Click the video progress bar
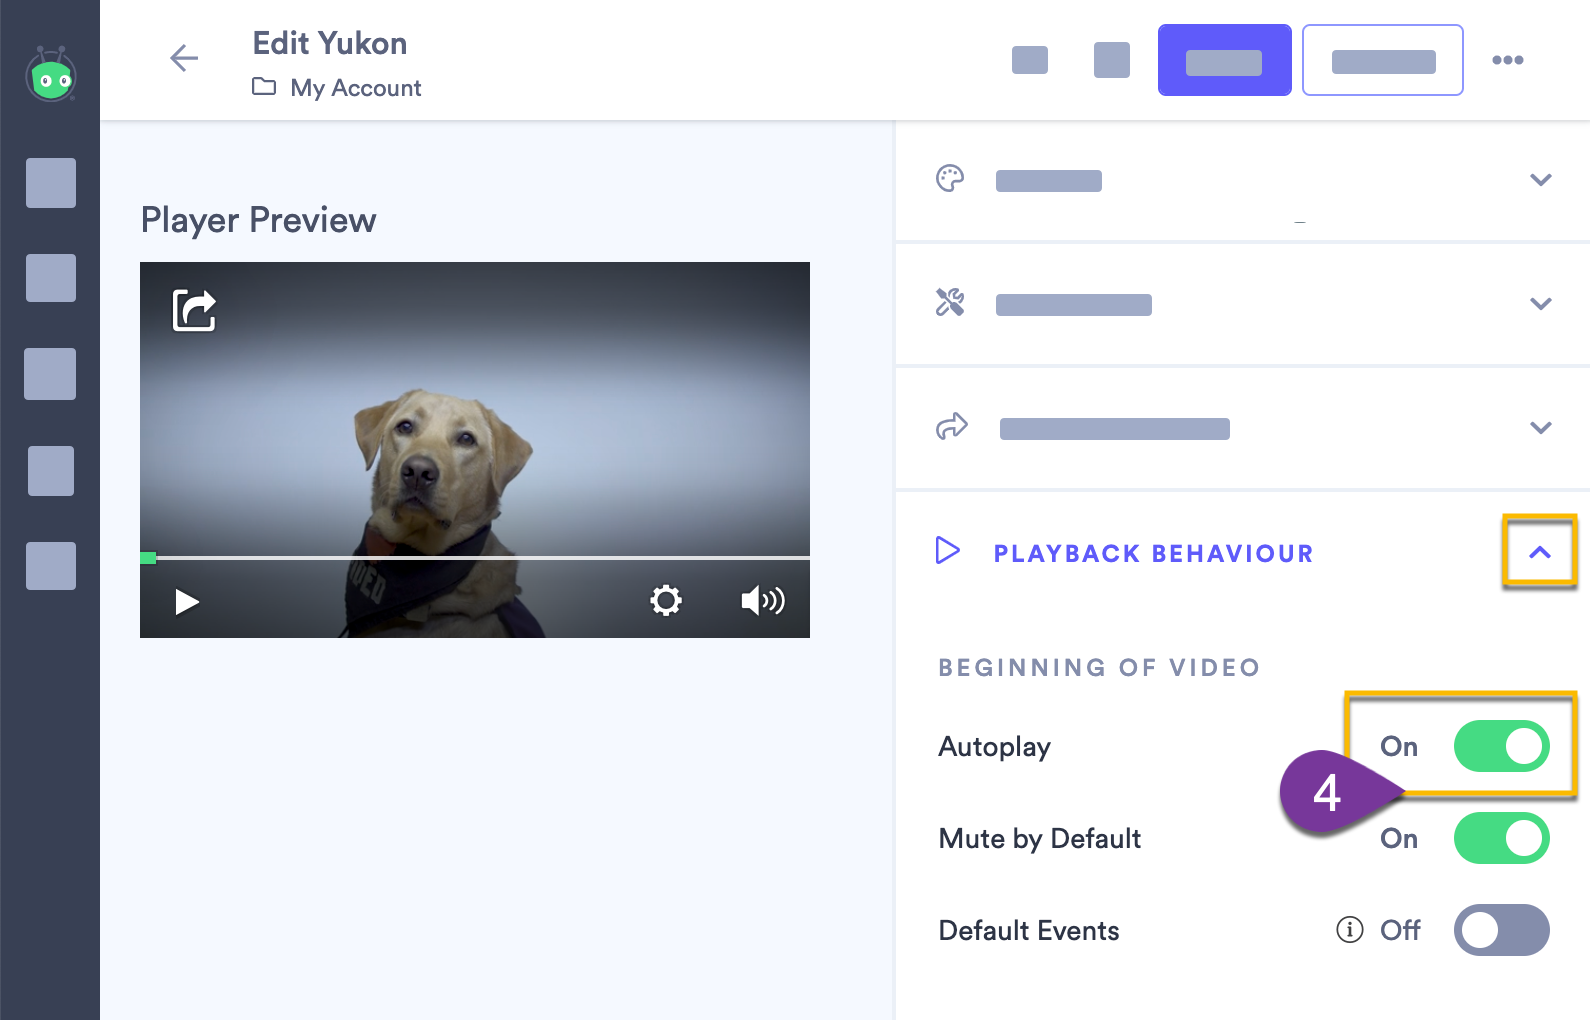 coord(475,557)
